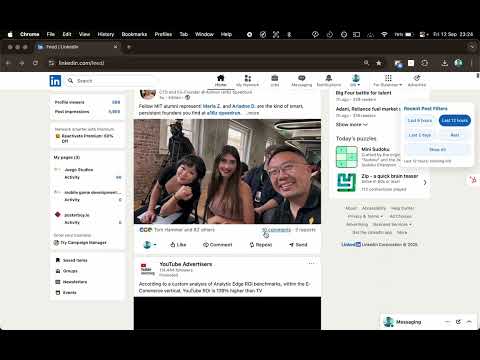
Task: Comment on the MIT alumni post
Action: pyautogui.click(x=217, y=245)
